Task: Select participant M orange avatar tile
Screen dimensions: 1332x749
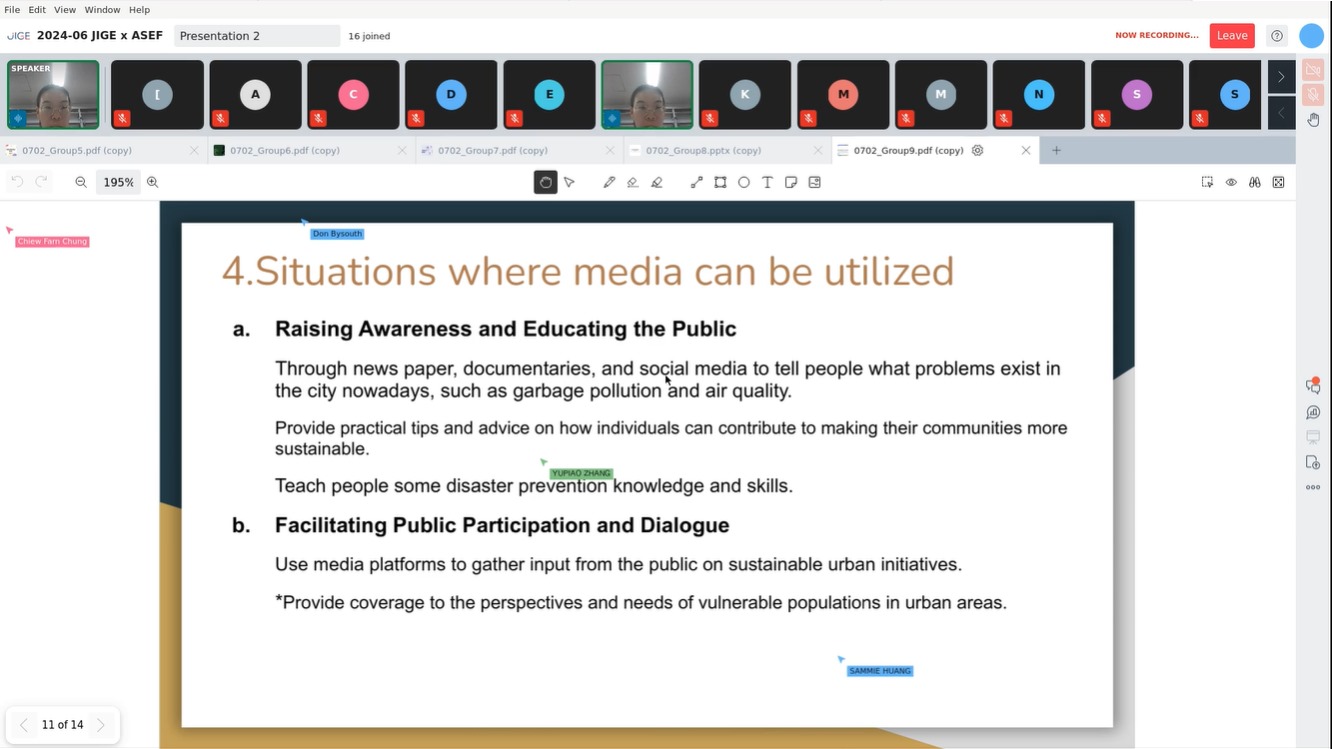Action: [x=843, y=94]
